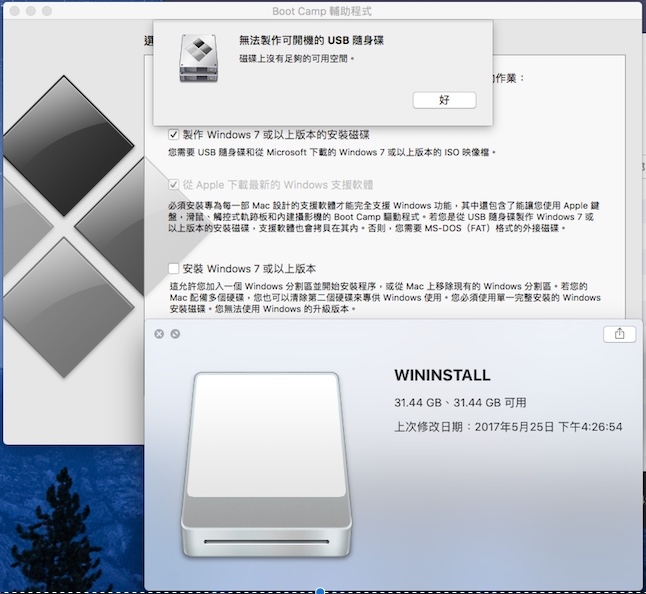Click the message 磁碟上沒有足夠的可用空間

pos(297,59)
